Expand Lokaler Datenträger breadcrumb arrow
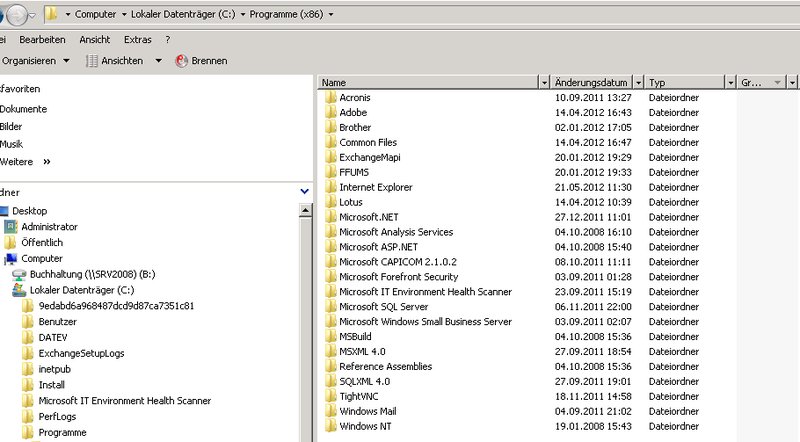This screenshot has width=800, height=442. point(242,14)
